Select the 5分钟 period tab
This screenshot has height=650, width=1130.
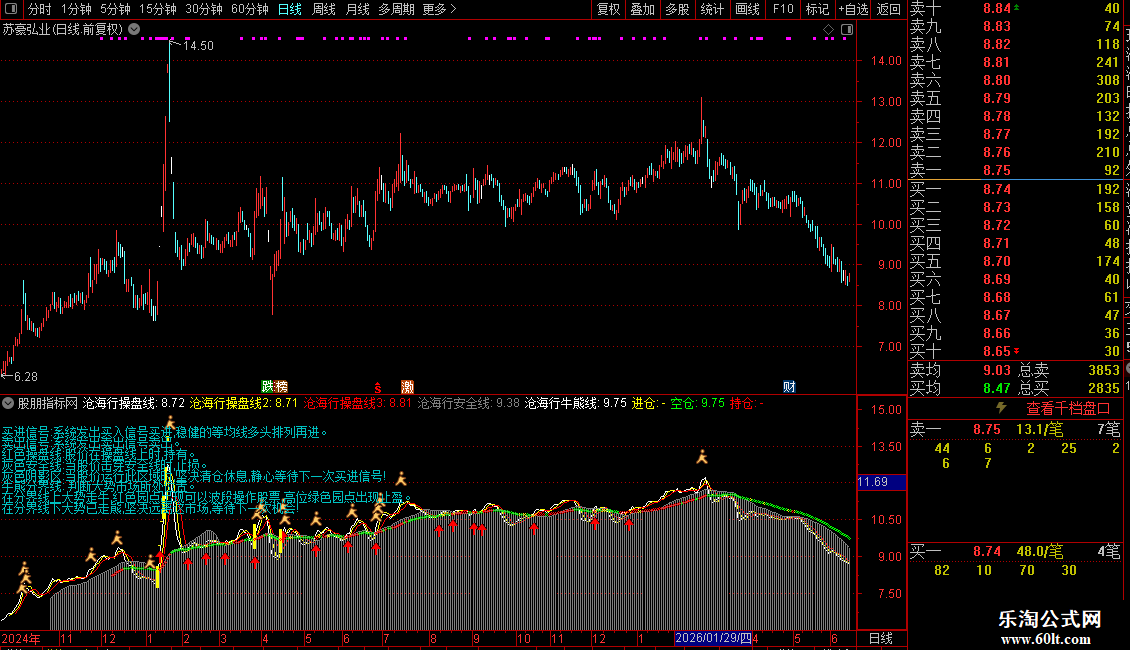pos(115,9)
